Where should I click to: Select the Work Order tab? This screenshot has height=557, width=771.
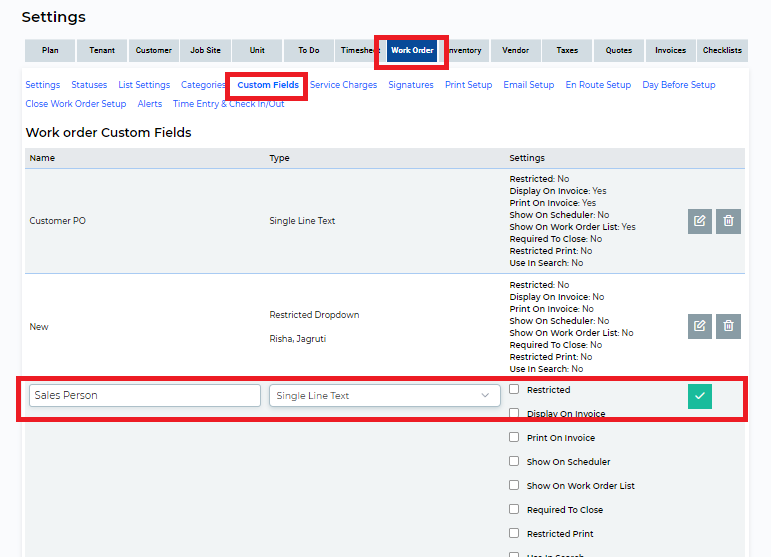click(x=412, y=50)
